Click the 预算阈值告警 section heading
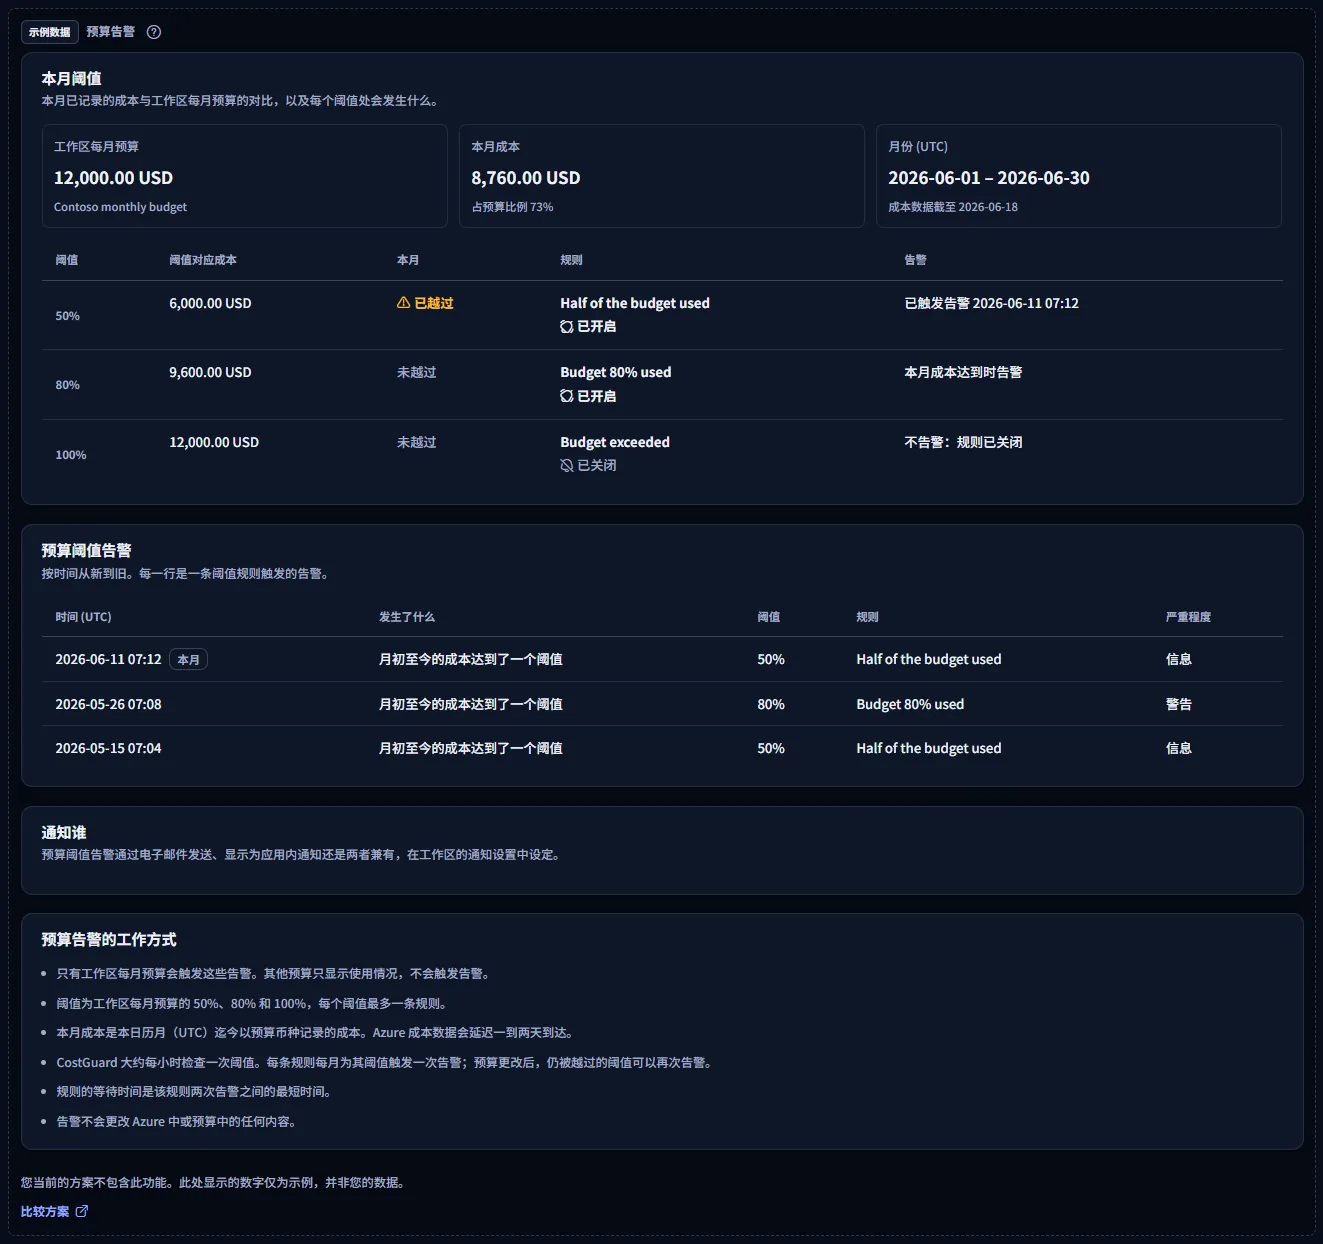Image resolution: width=1323 pixels, height=1244 pixels. [x=86, y=550]
